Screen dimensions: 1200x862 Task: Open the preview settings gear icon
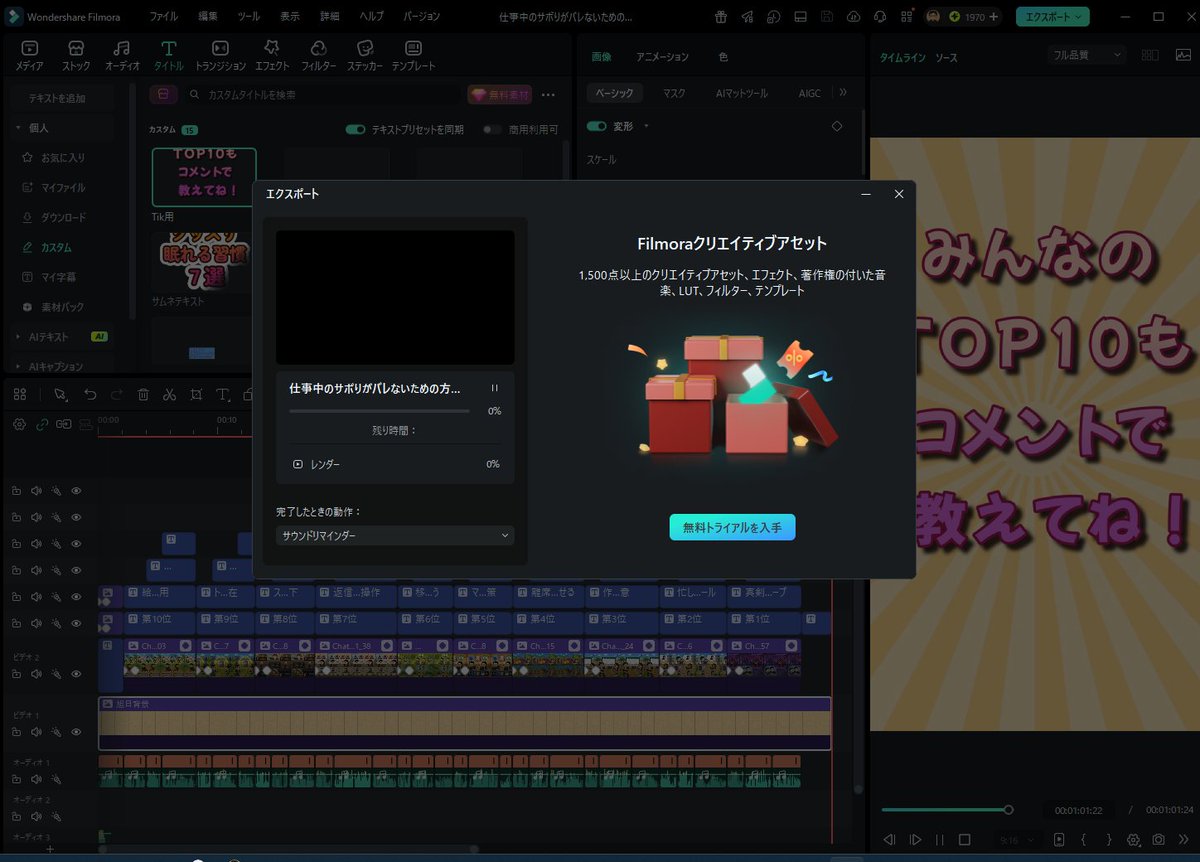[x=1134, y=840]
